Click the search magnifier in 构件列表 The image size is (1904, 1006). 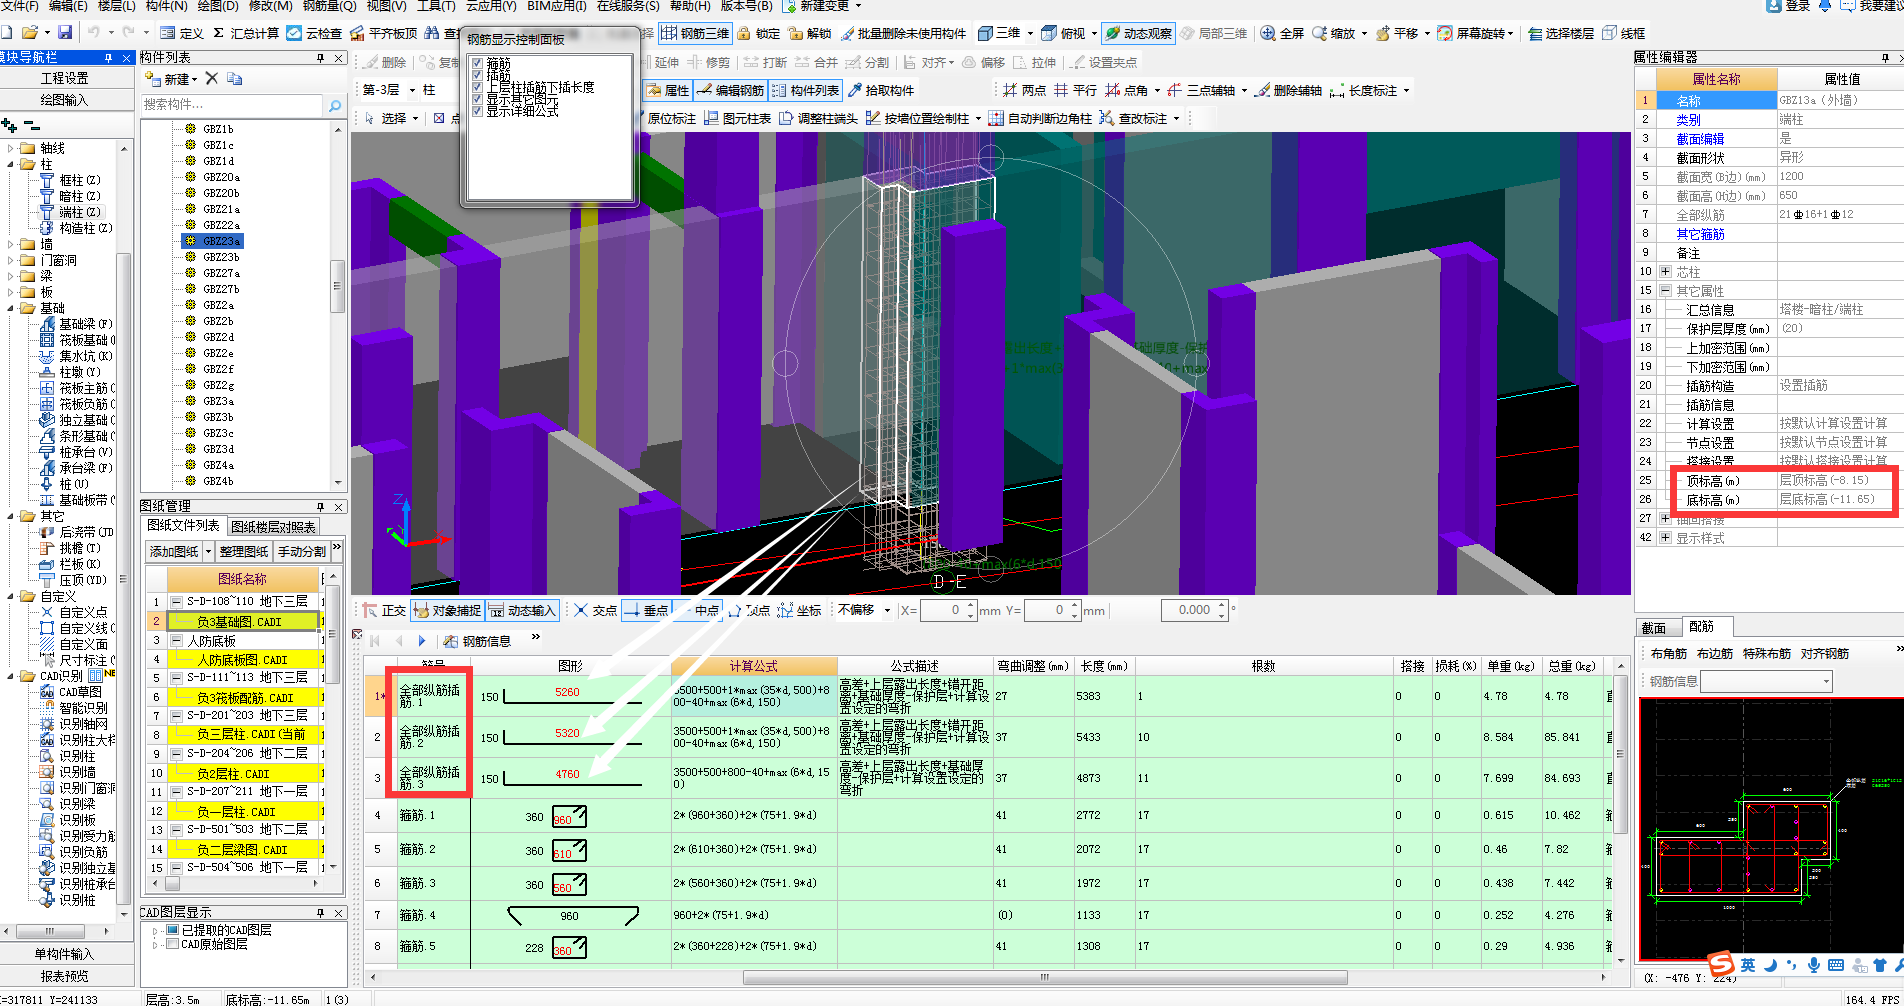[335, 105]
